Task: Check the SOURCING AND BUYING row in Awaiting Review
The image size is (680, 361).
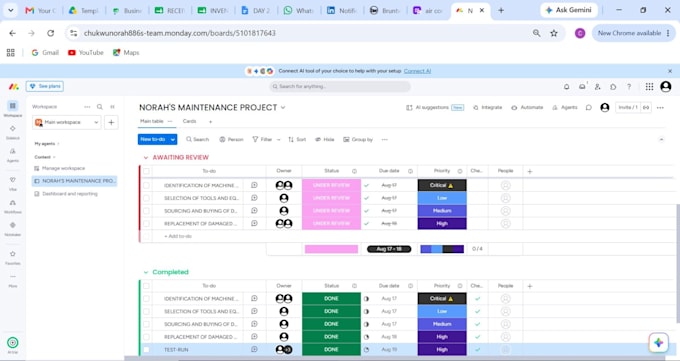Action: click(146, 211)
